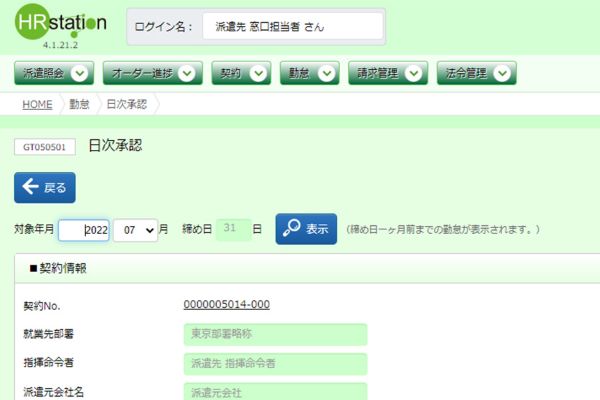This screenshot has width=600, height=400.
Task: Click into the year field showing 2022
Action: pos(84,229)
